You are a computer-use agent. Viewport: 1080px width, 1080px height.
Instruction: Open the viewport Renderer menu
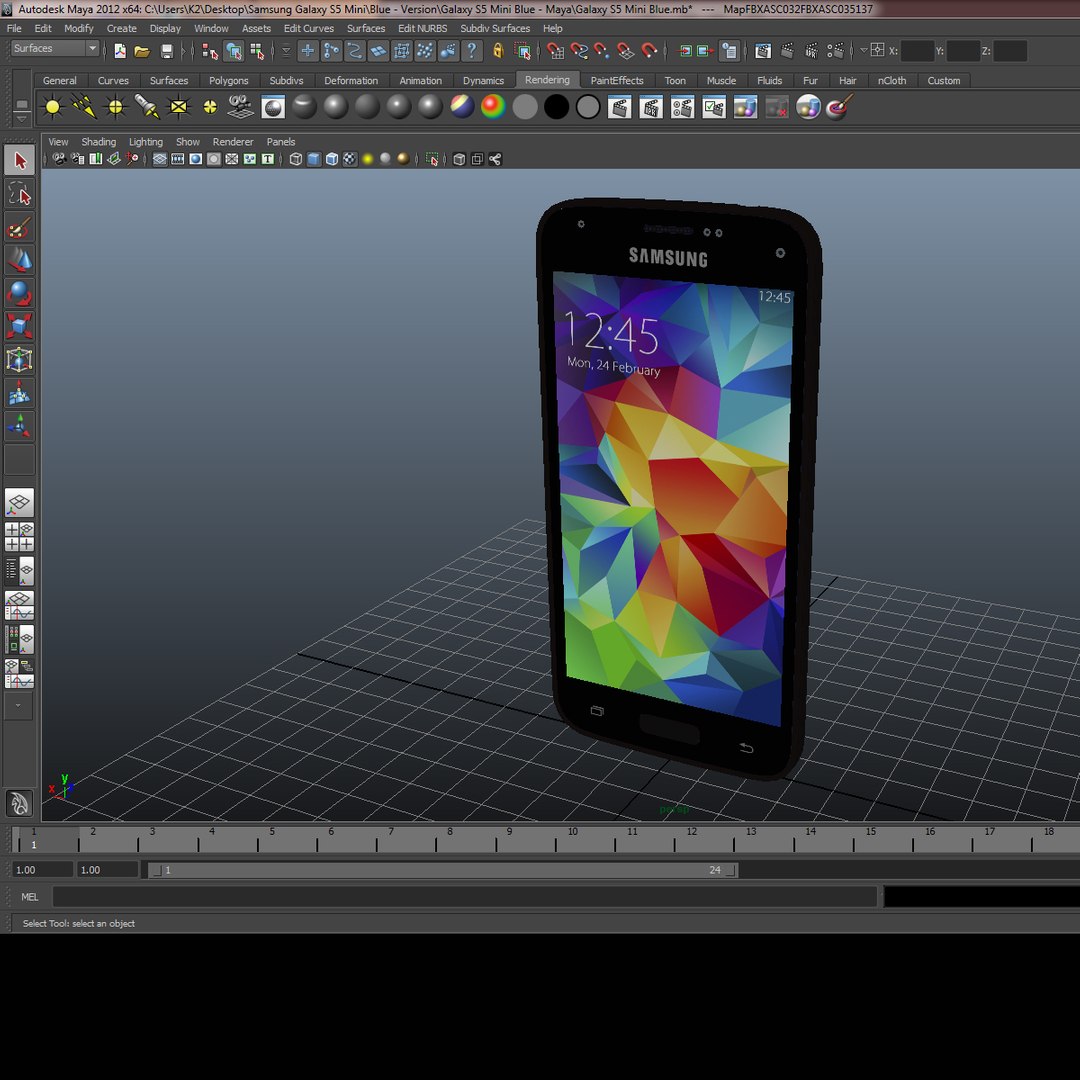[233, 142]
